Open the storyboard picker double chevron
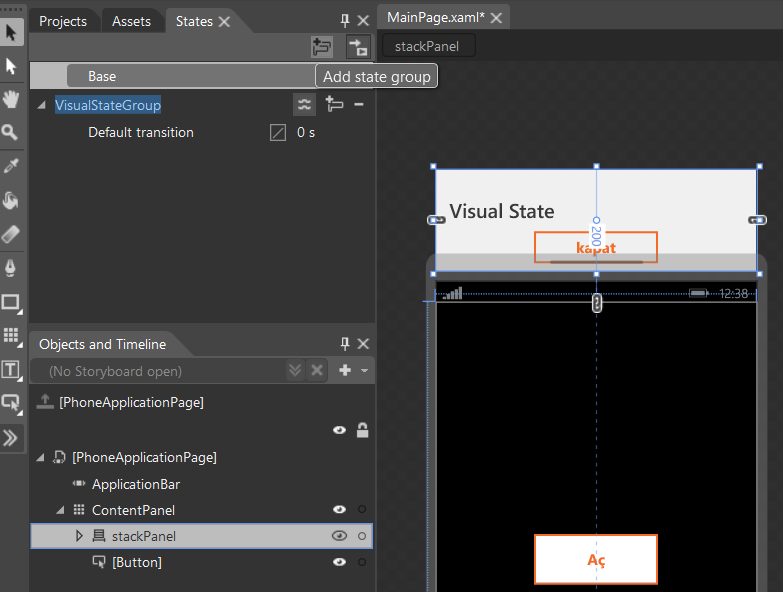Viewport: 783px width, 592px height. coord(295,370)
